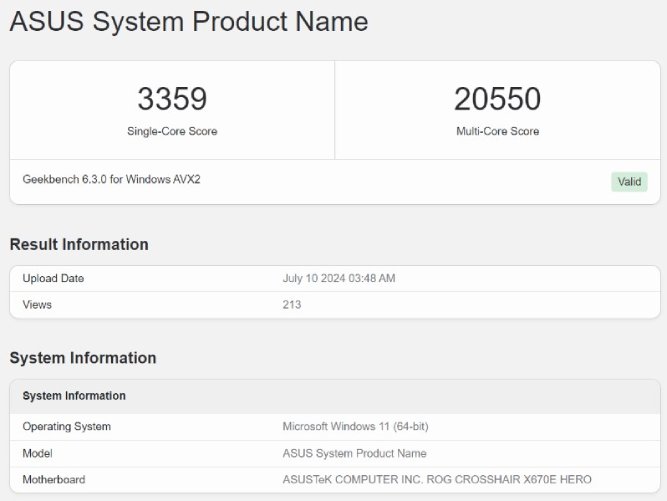
Task: Click the 'System Information' table header row
Action: [x=335, y=396]
